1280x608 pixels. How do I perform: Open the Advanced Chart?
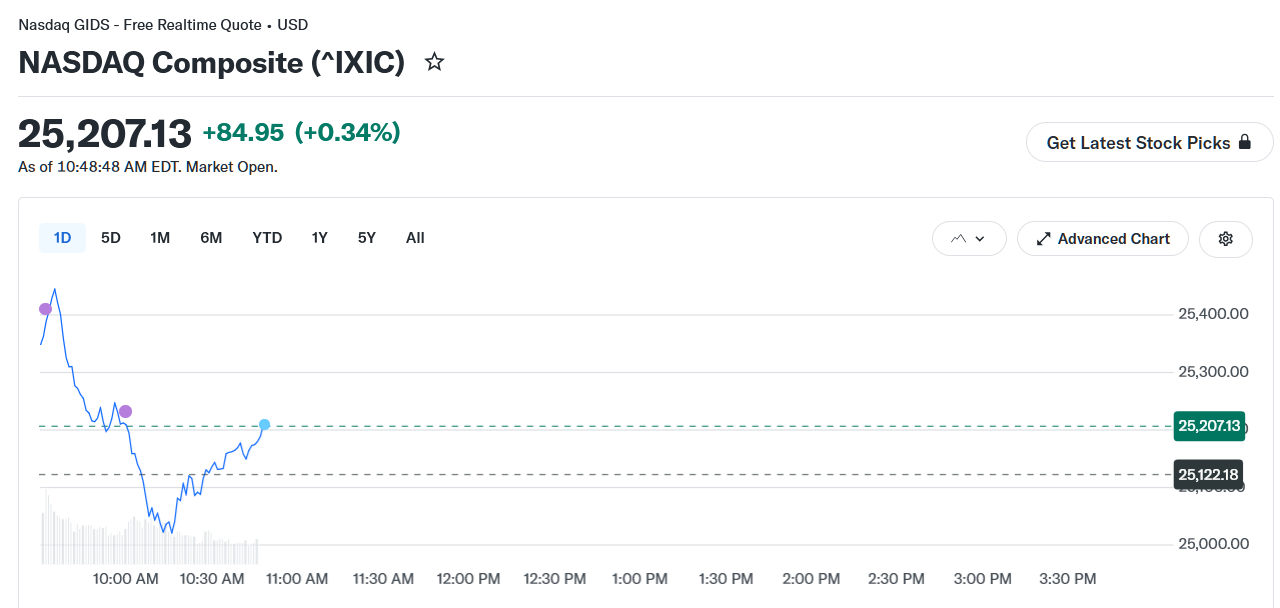pyautogui.click(x=1103, y=239)
